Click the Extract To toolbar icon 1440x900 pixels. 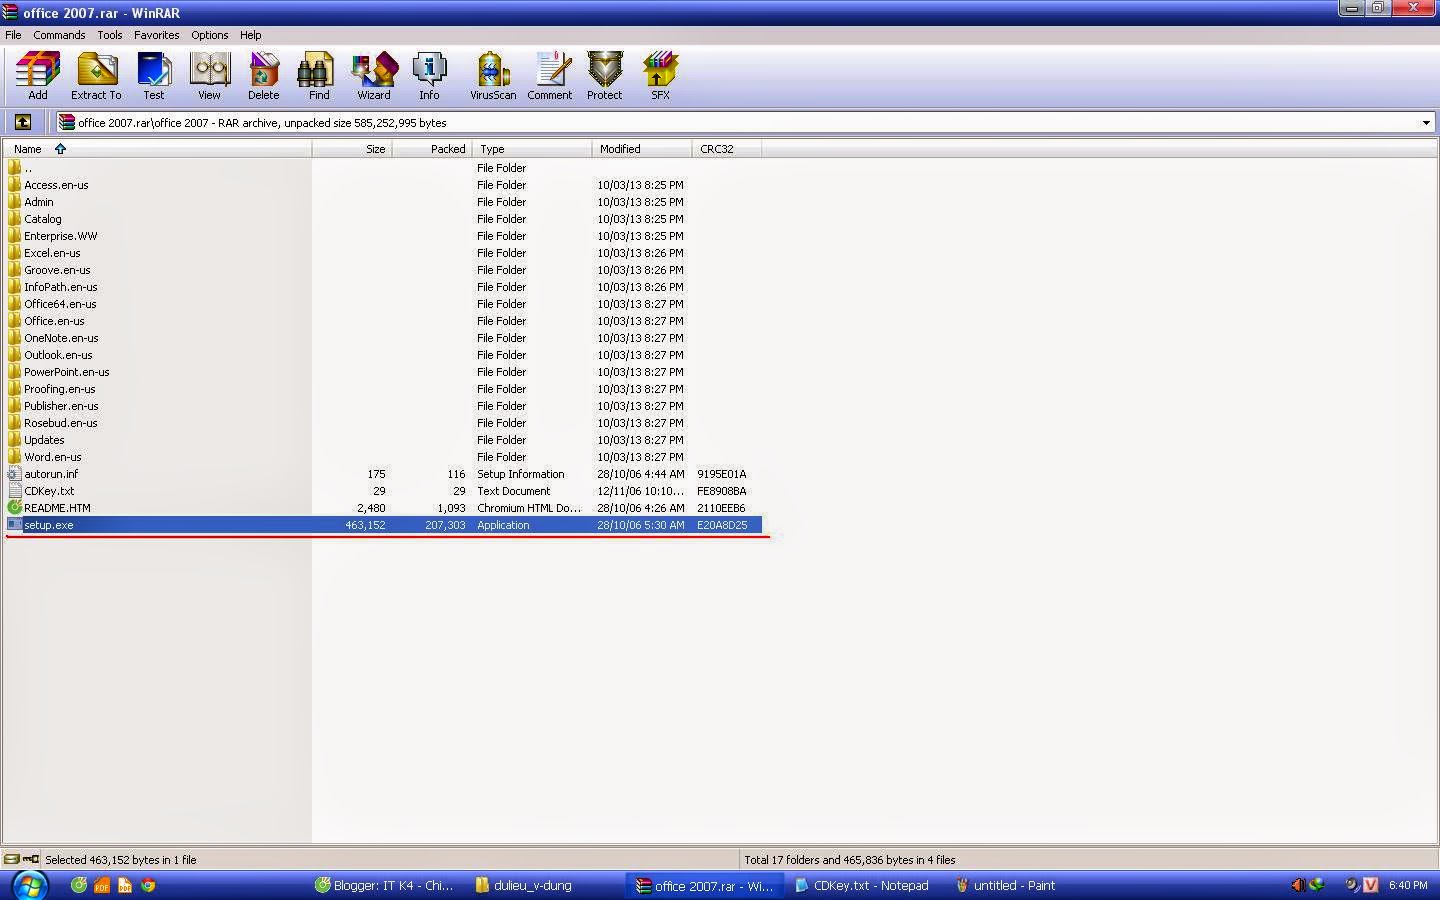pyautogui.click(x=96, y=76)
